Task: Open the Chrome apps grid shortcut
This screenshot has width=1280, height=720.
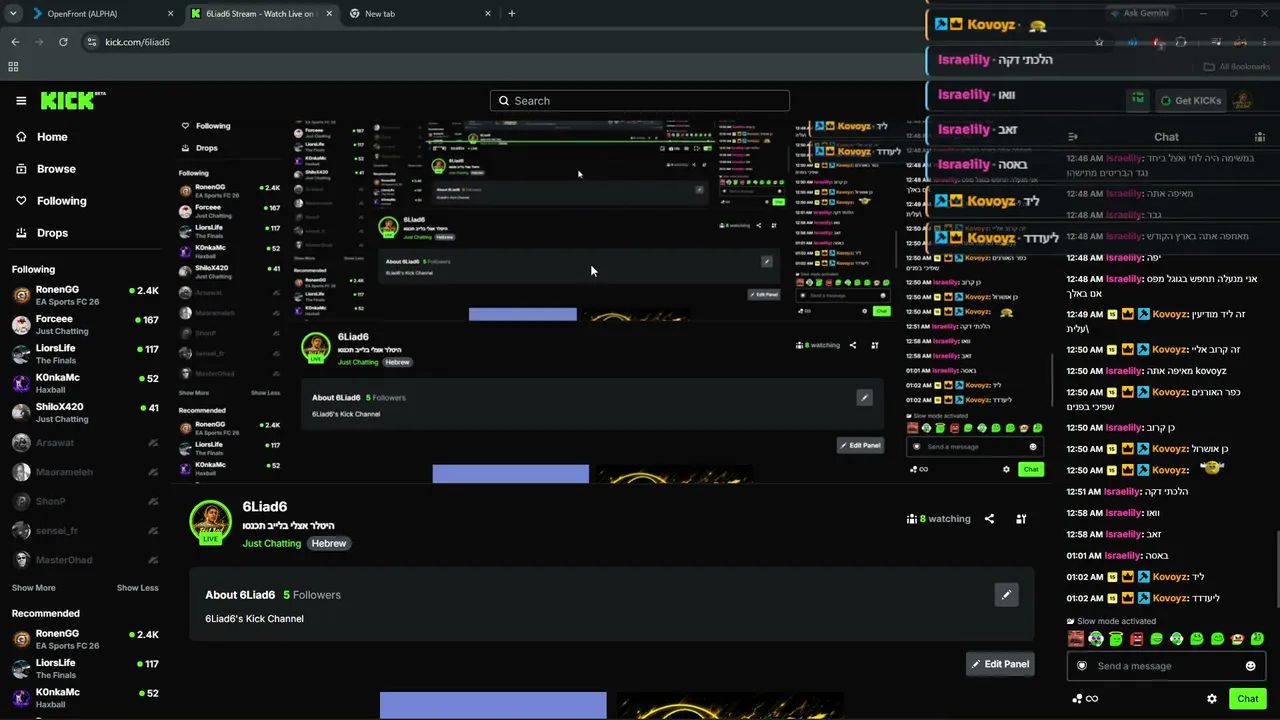Action: tap(13, 67)
